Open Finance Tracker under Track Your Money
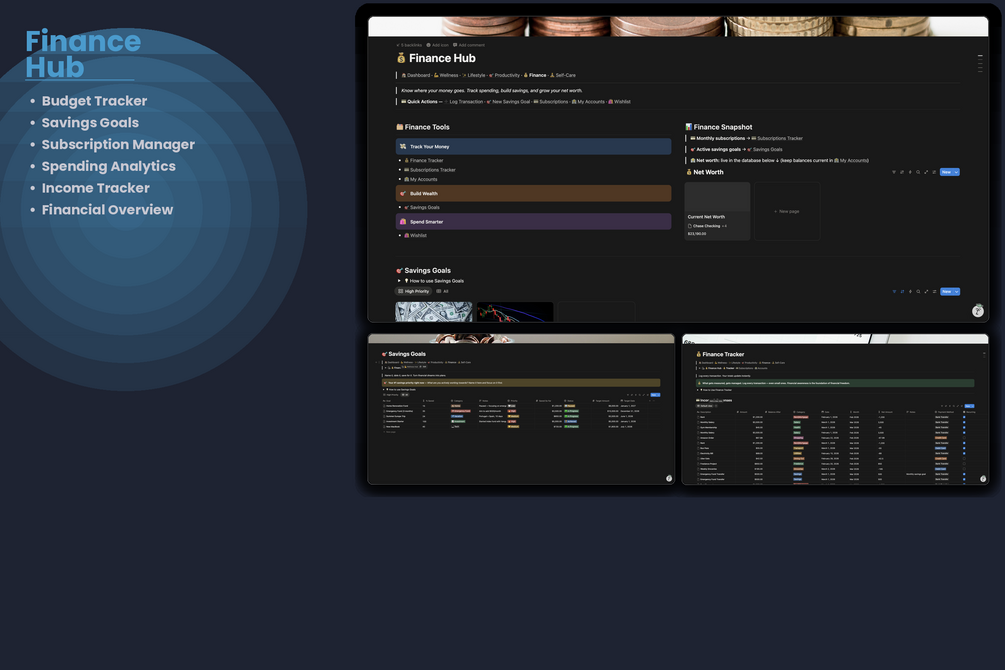The height and width of the screenshot is (670, 1005). [424, 161]
